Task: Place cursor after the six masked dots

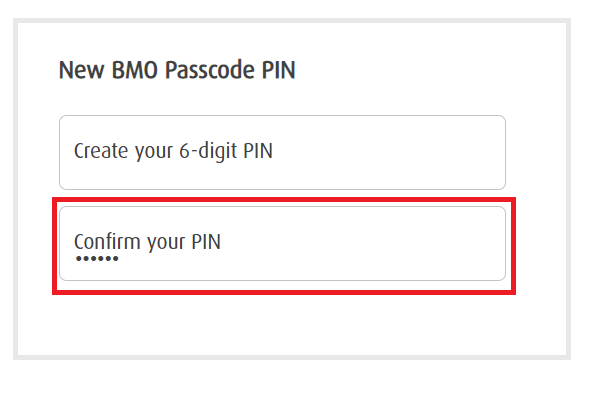Action: [x=121, y=259]
